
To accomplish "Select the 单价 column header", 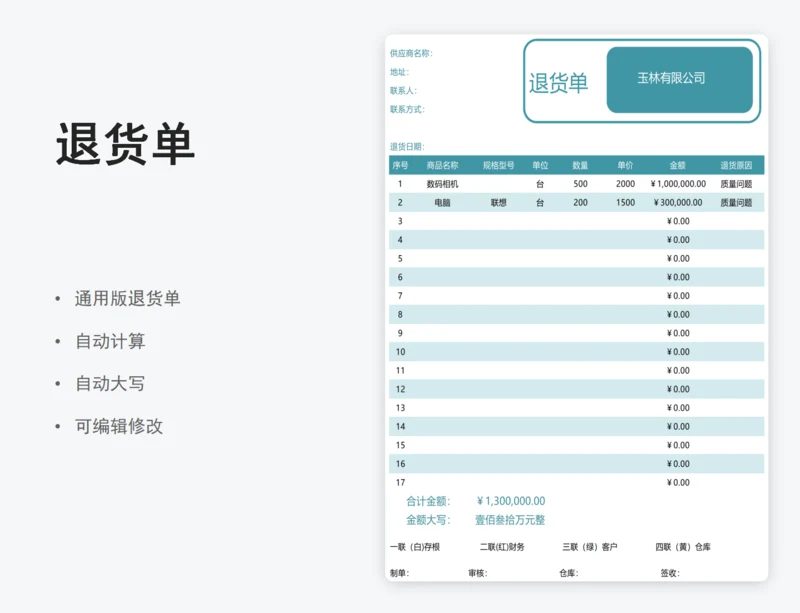I will click(x=625, y=165).
